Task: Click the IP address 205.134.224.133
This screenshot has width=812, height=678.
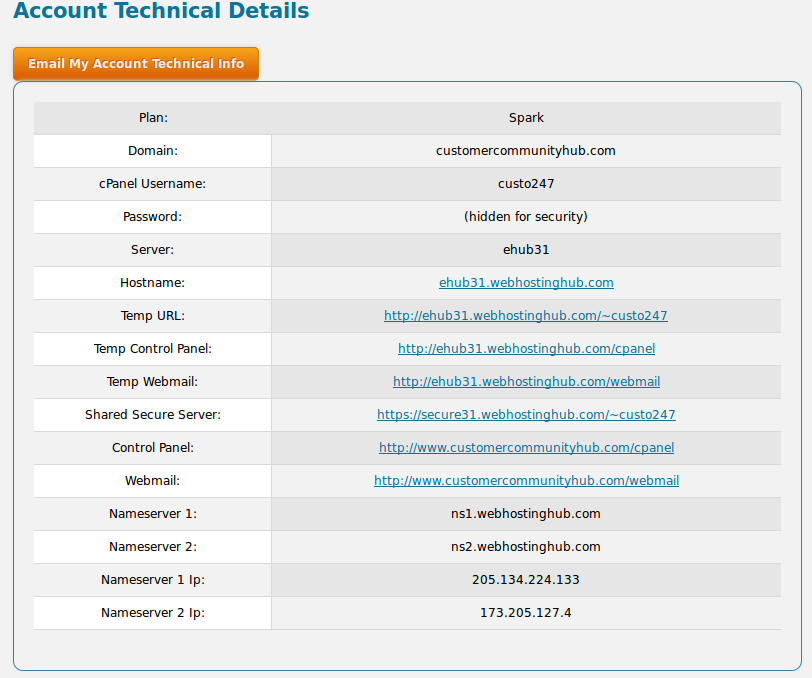Action: pos(526,580)
